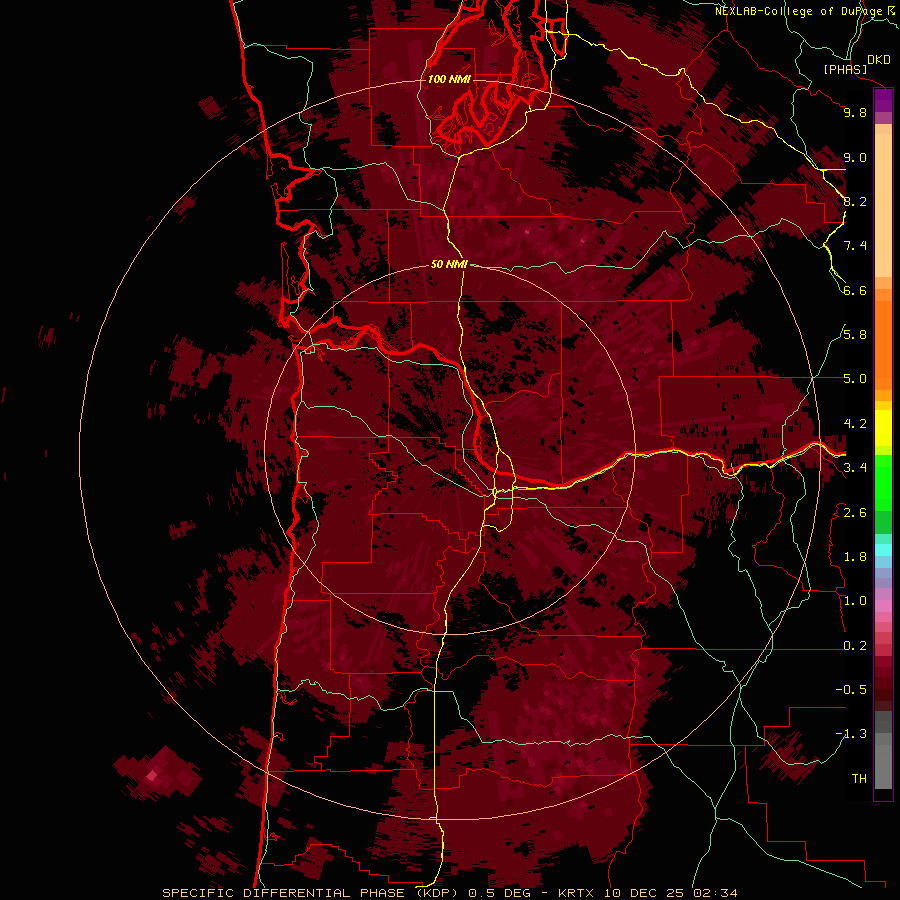
Task: Click the "10 DEC 25" date in the caption
Action: click(644, 893)
